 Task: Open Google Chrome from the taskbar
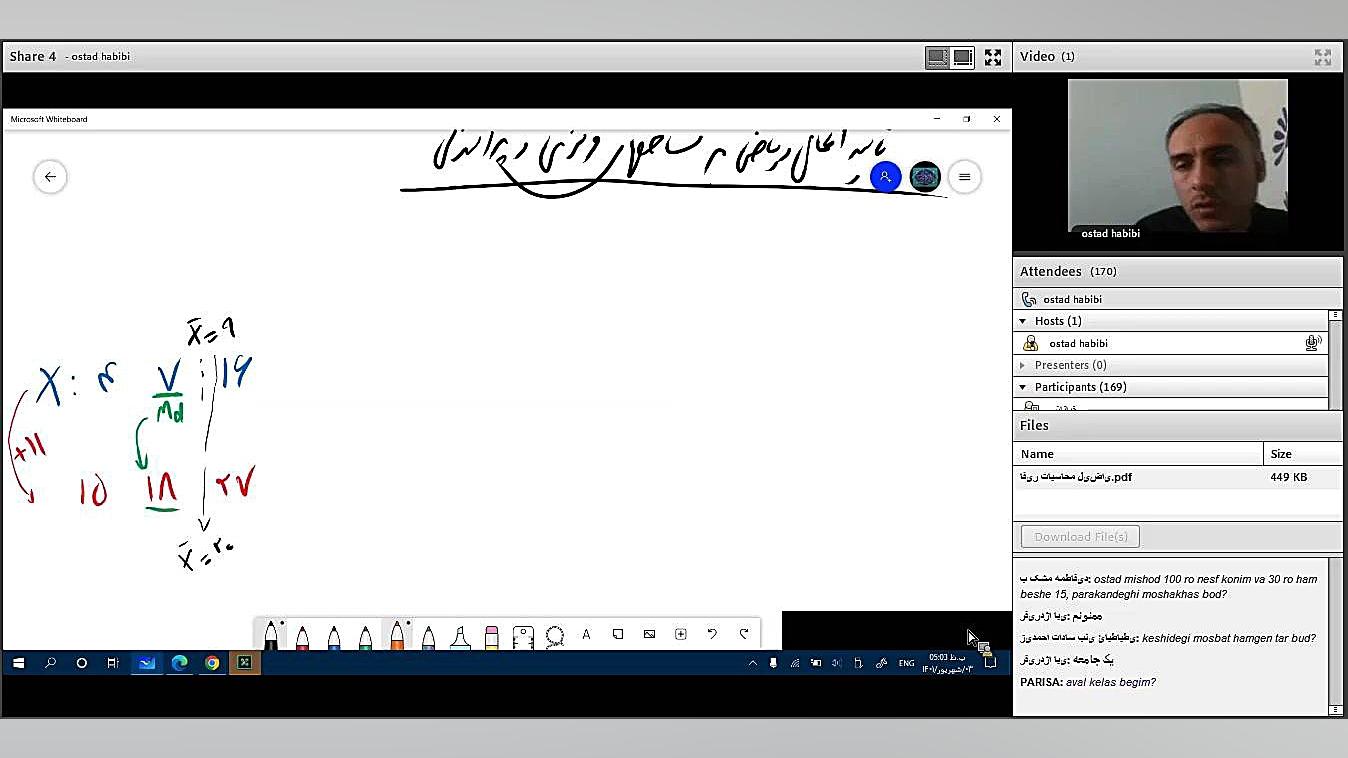[212, 662]
